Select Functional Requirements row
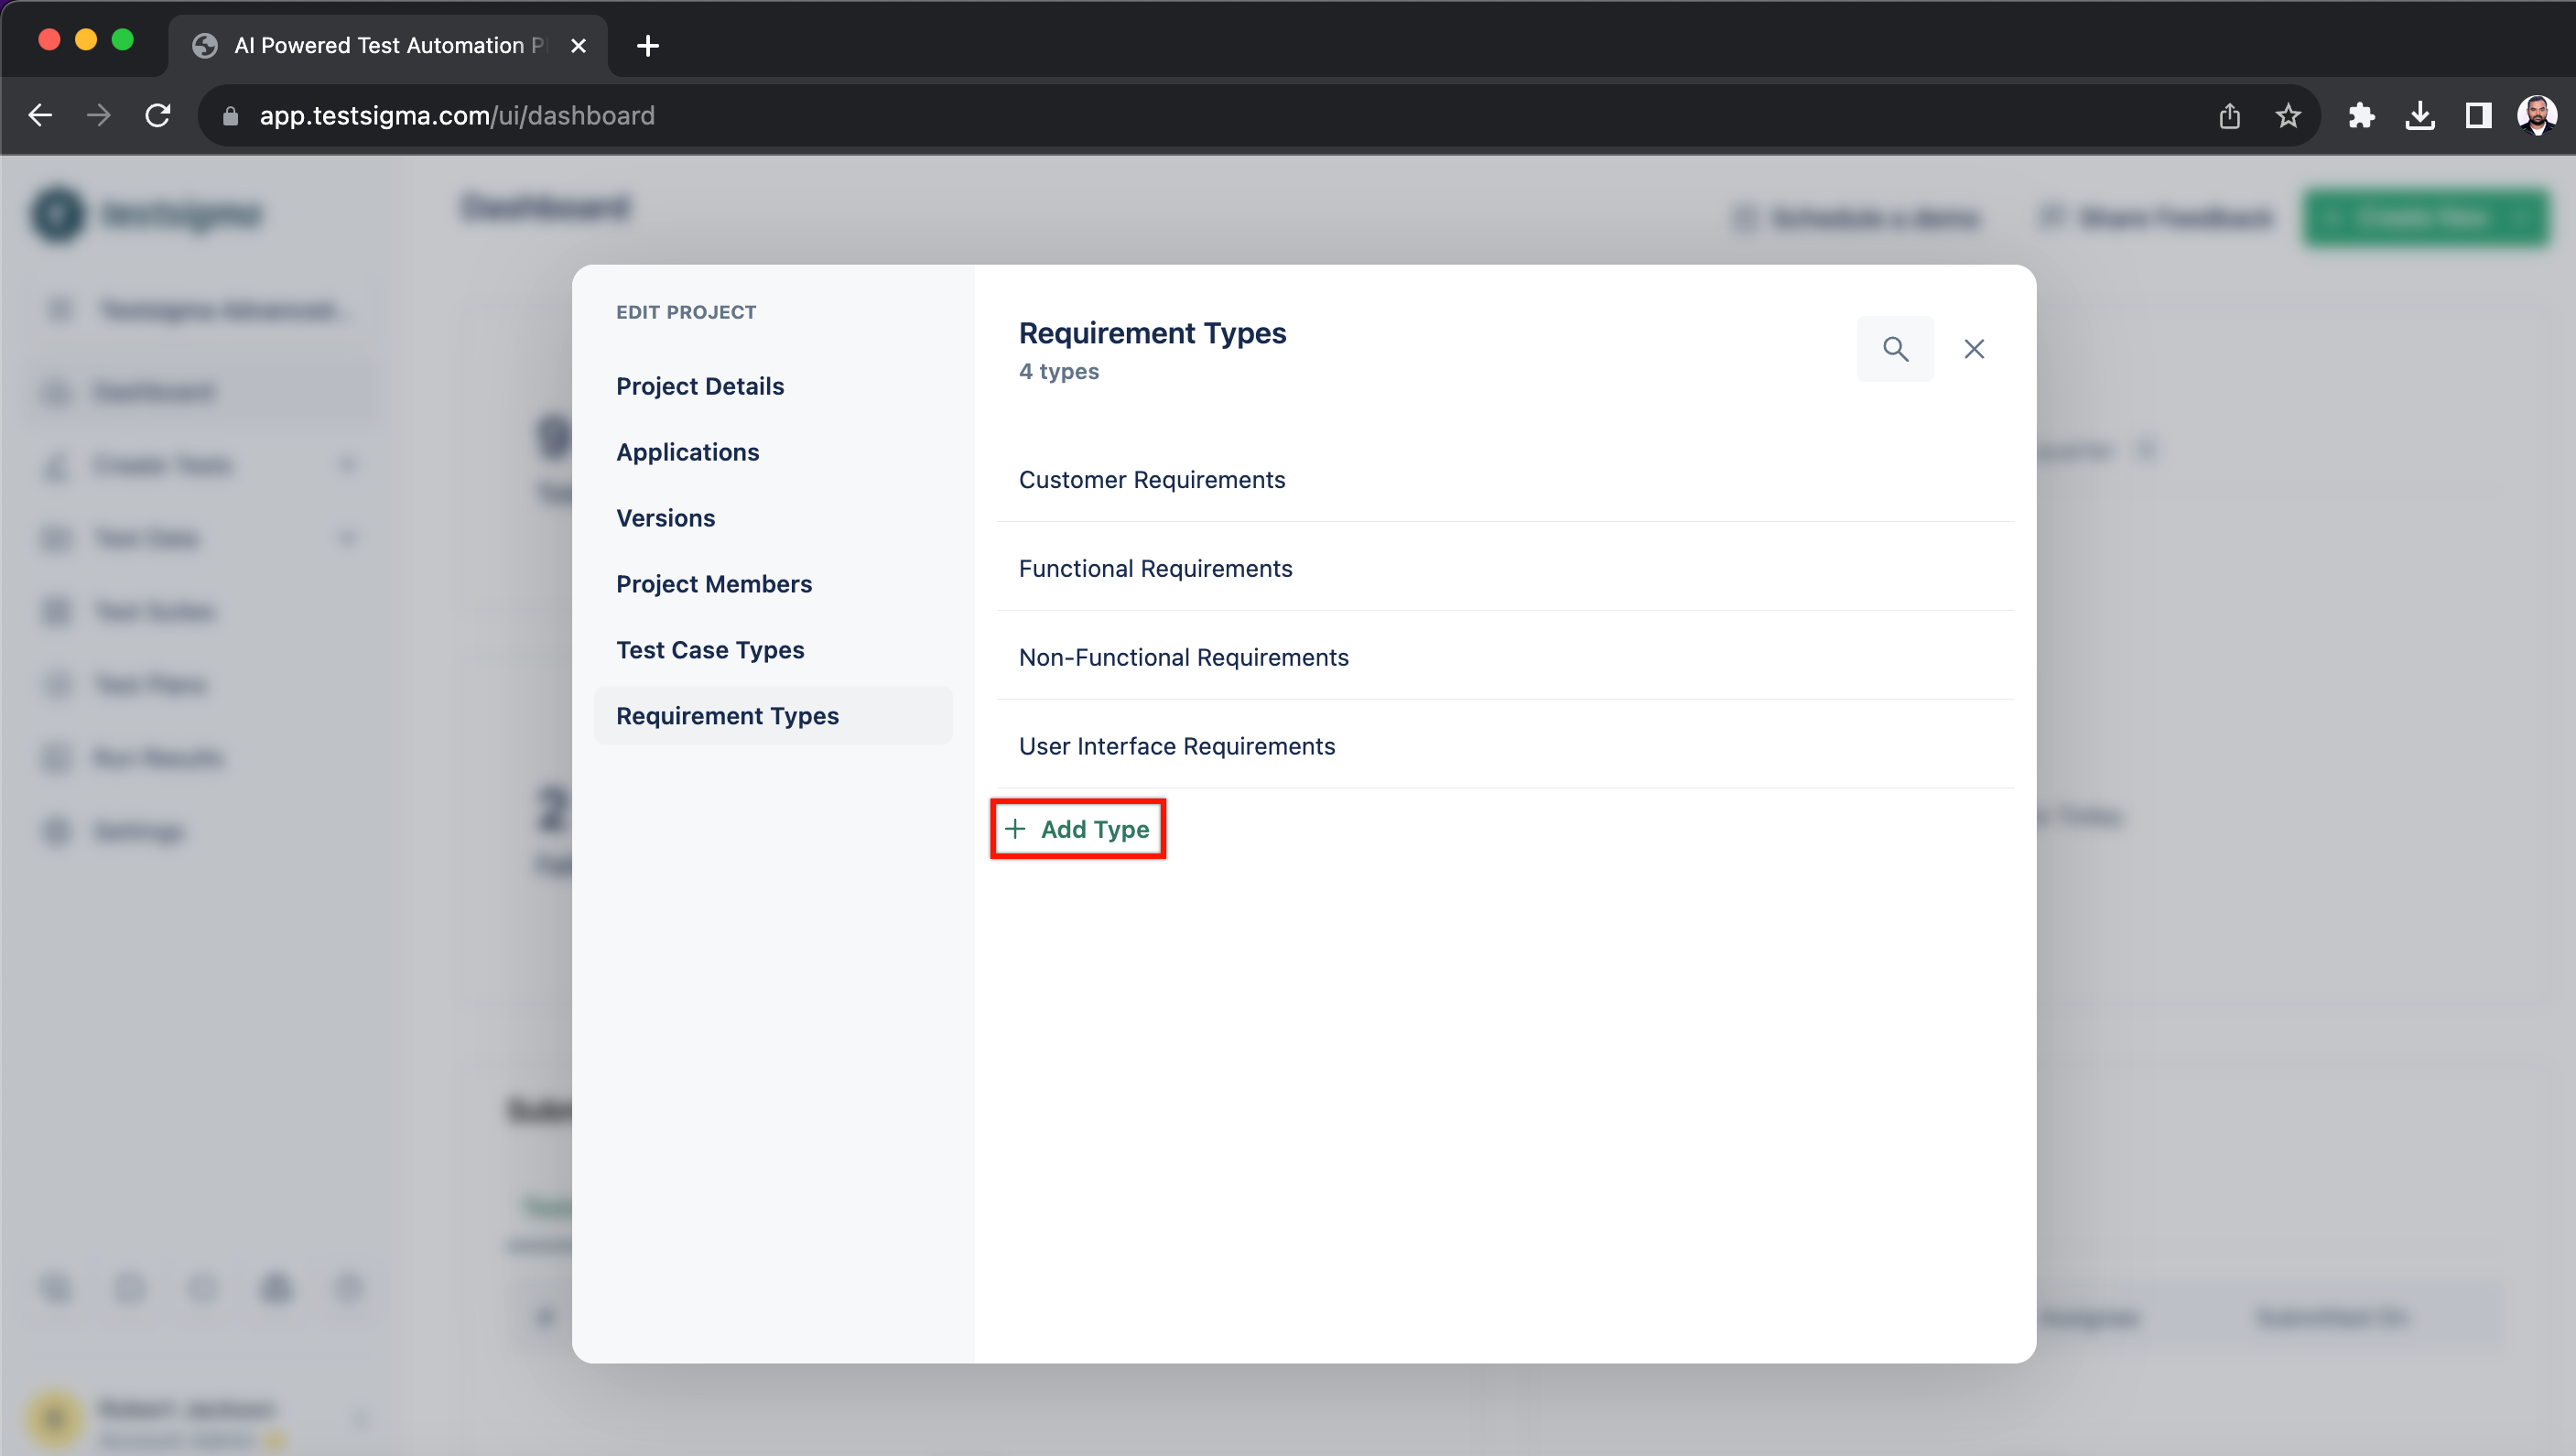Image resolution: width=2576 pixels, height=1456 pixels. coord(1505,568)
